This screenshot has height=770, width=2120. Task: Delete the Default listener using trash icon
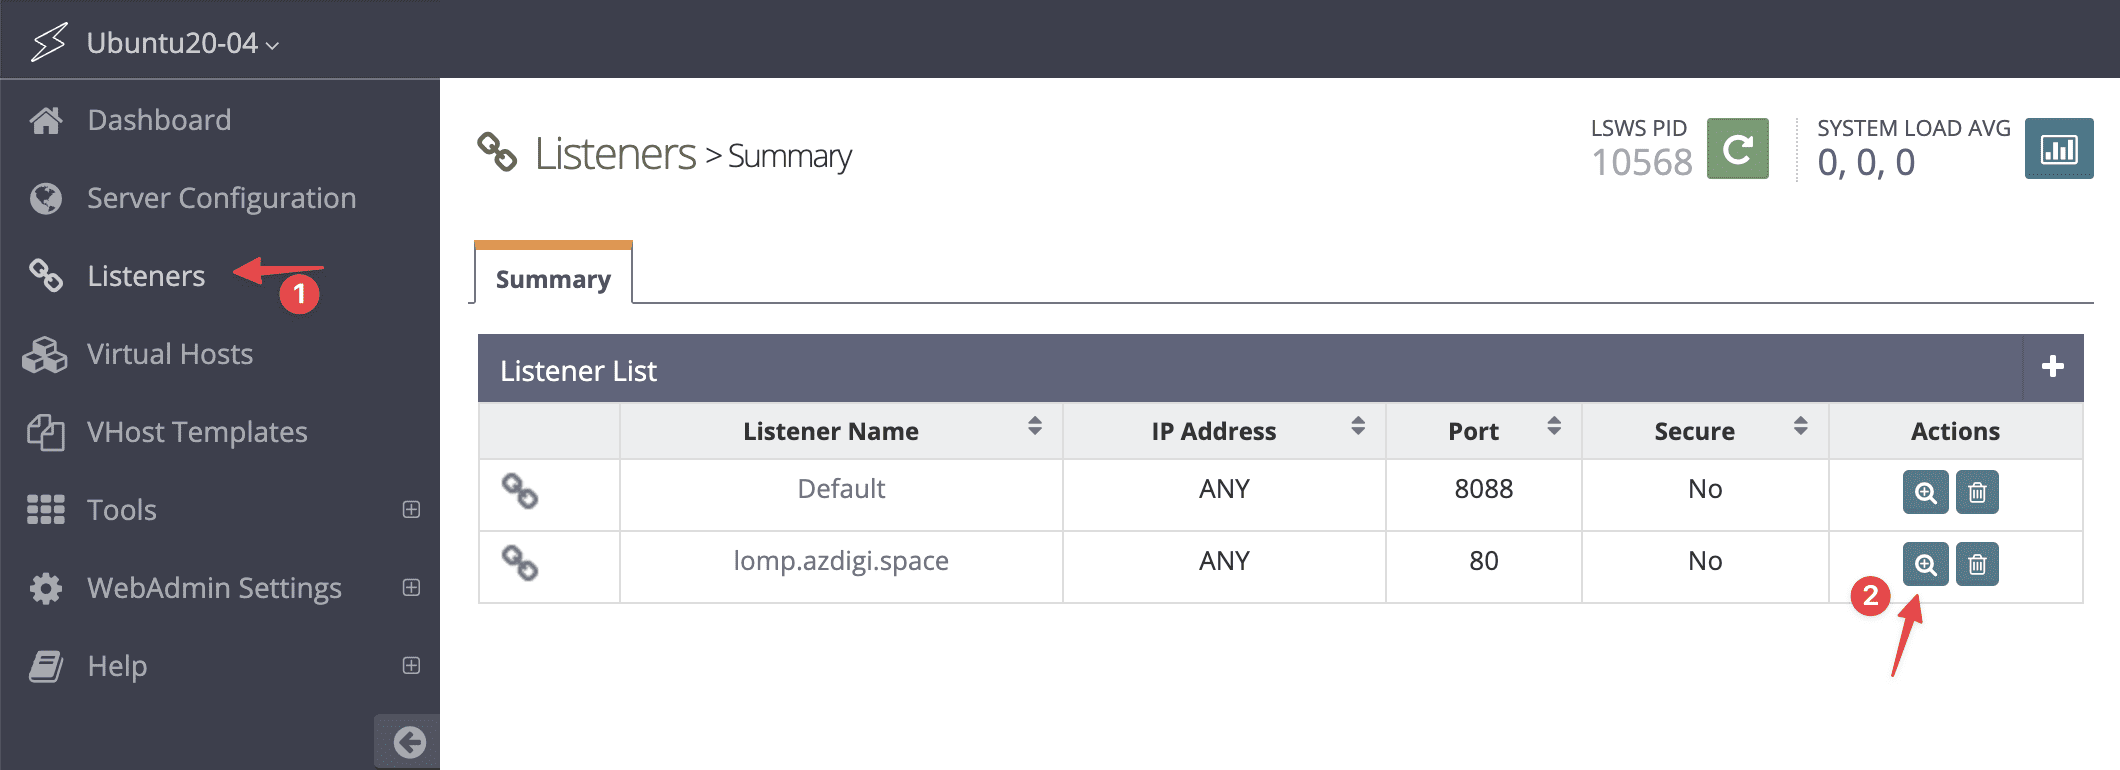[1977, 492]
